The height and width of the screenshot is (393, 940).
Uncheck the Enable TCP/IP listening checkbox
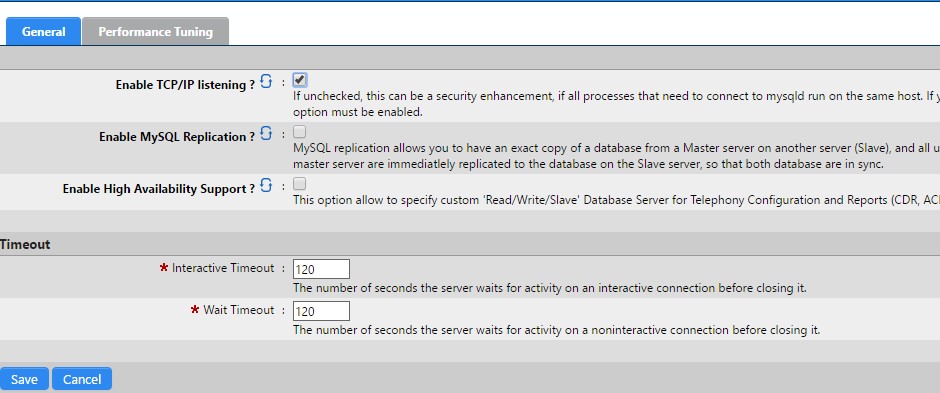(300, 80)
